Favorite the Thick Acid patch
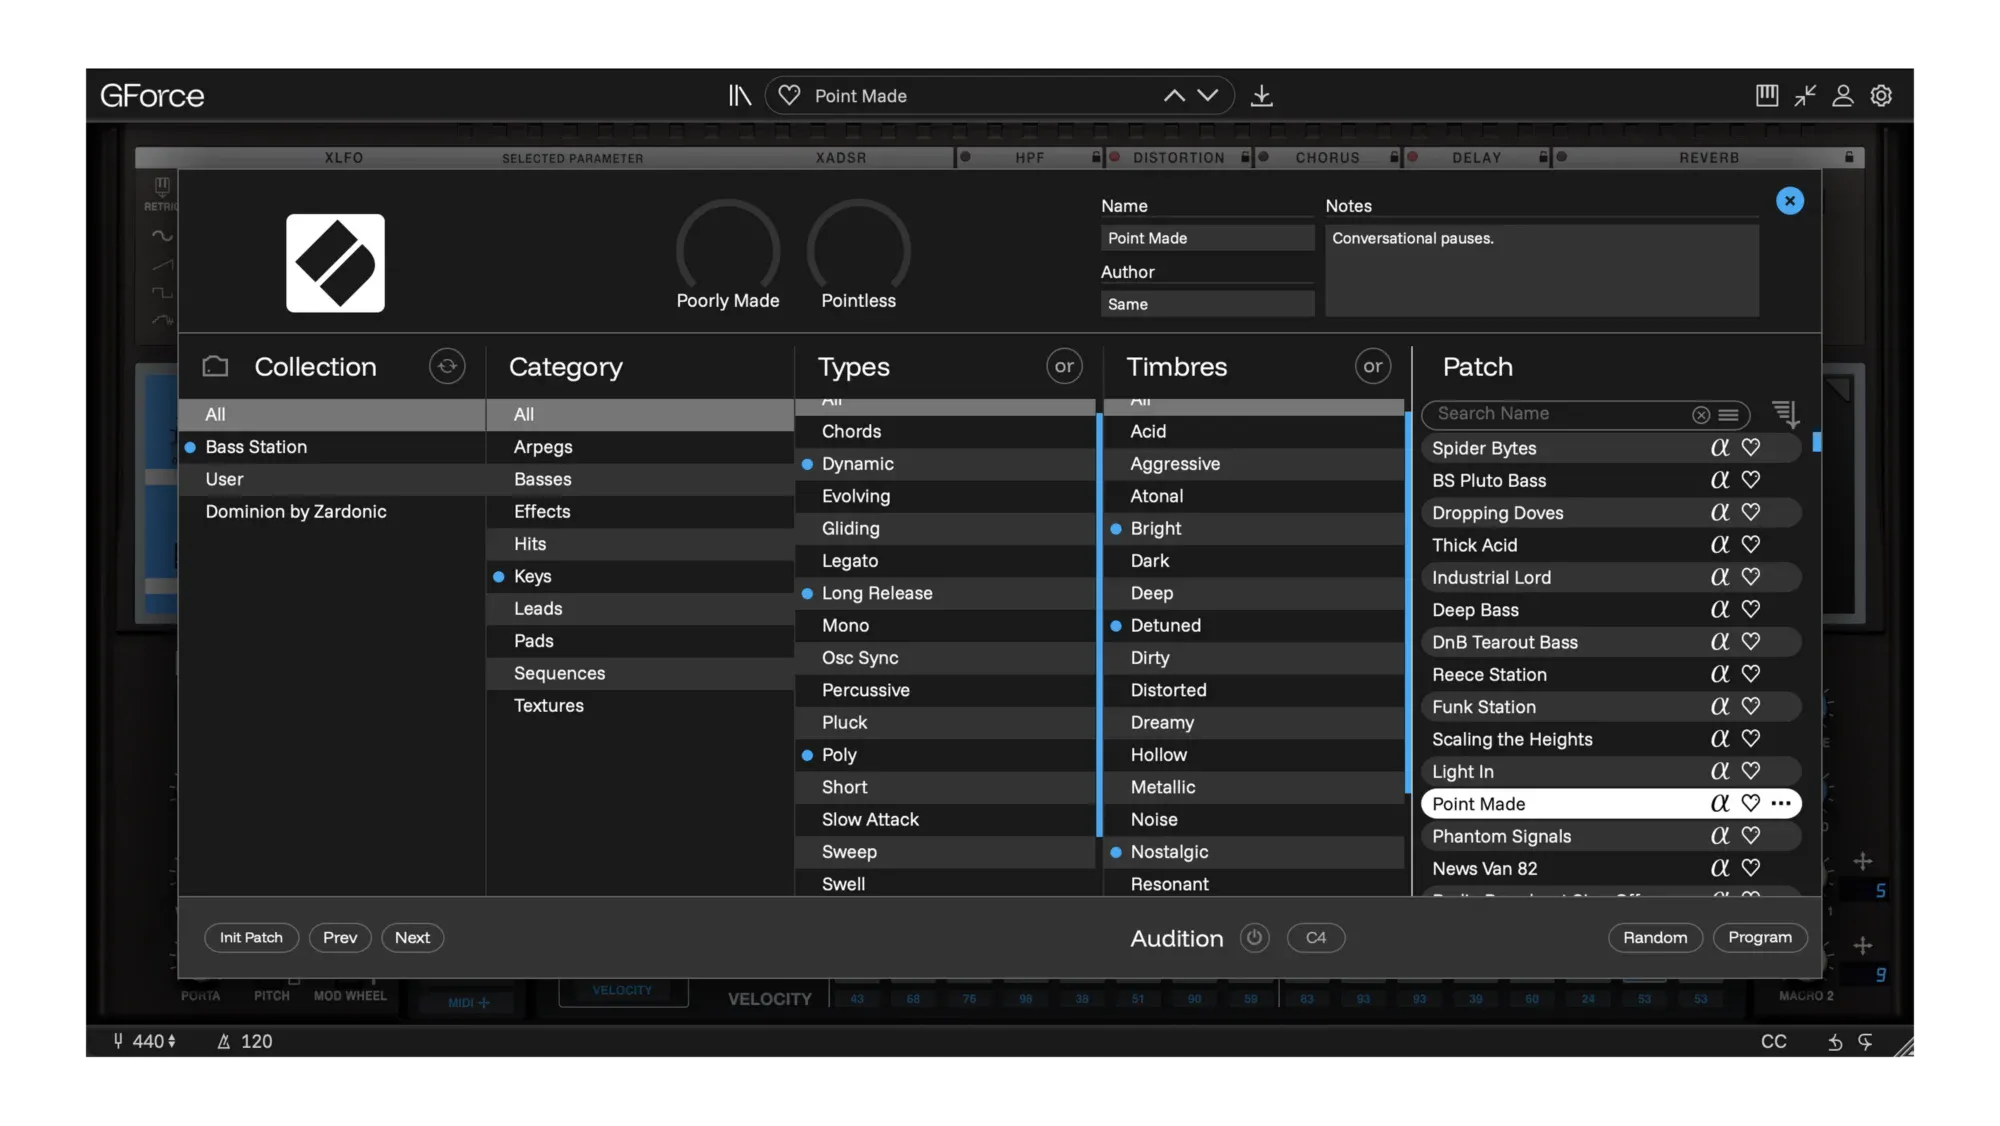Screen dimensions: 2000x1126 1750,544
